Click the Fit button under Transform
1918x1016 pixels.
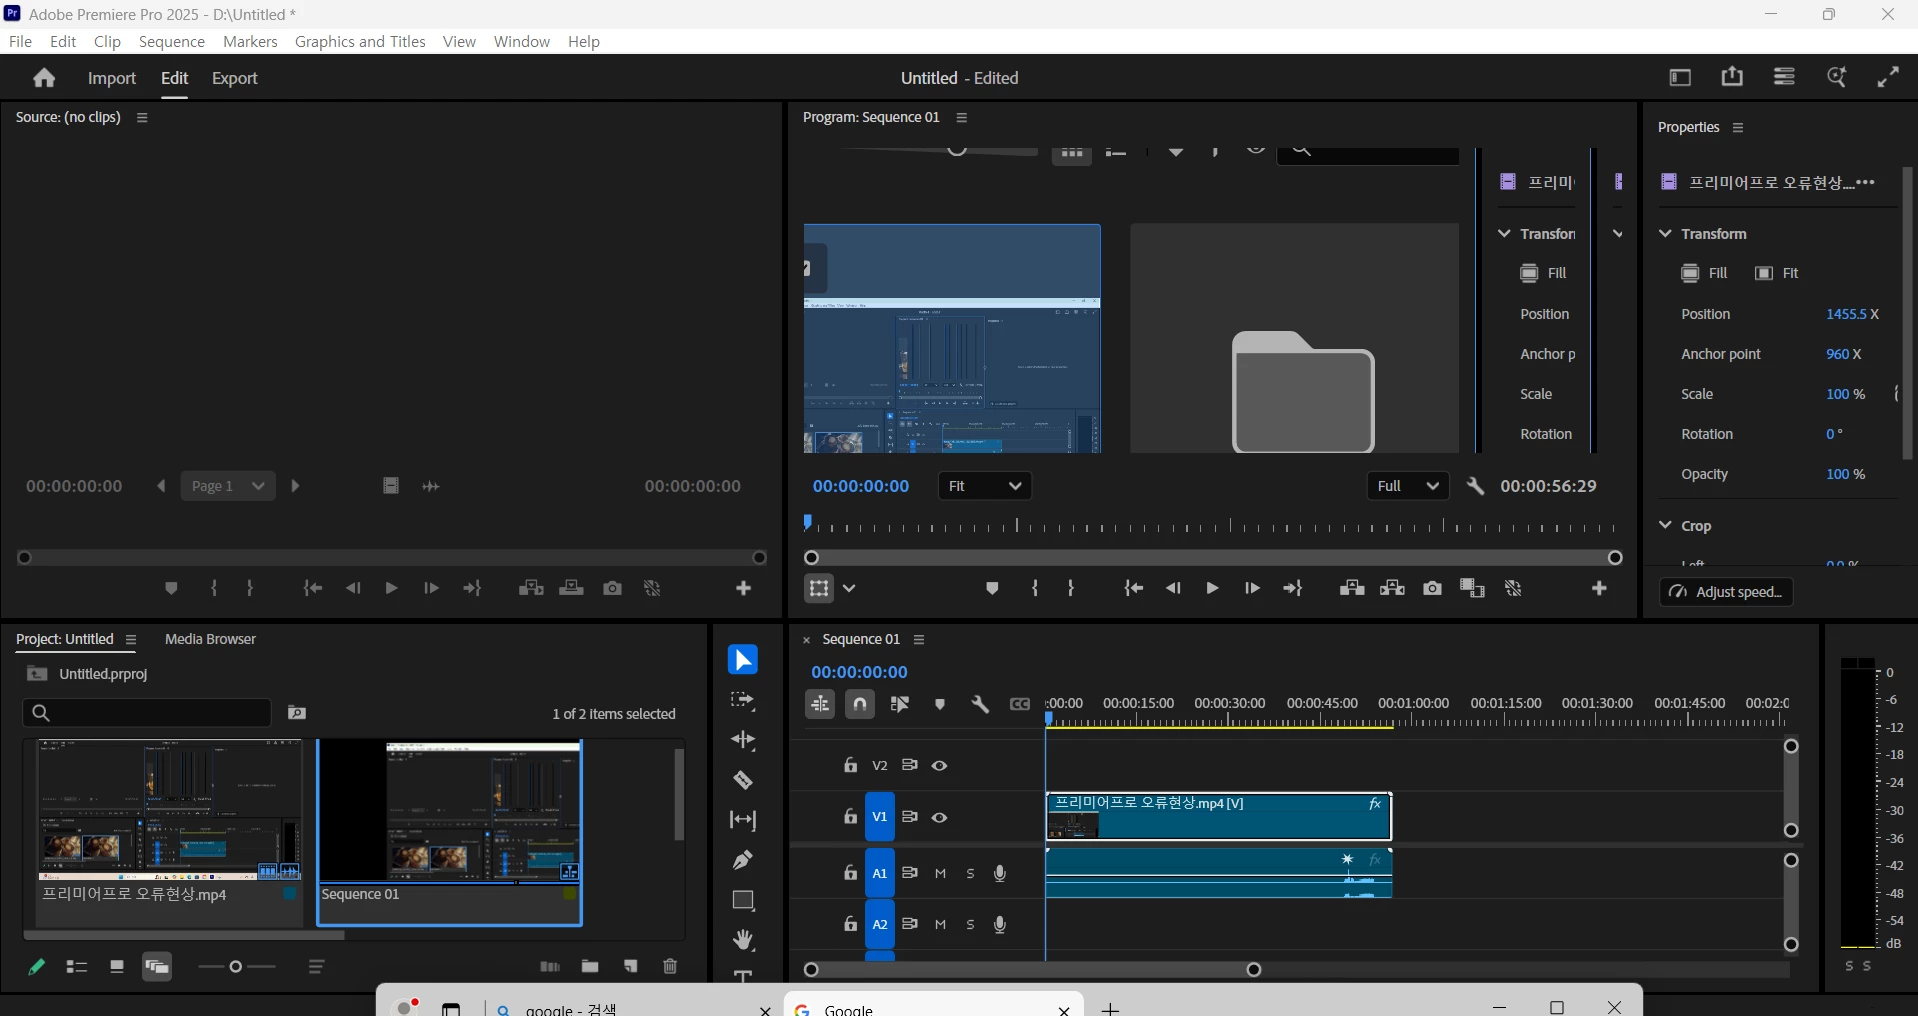pos(1777,273)
